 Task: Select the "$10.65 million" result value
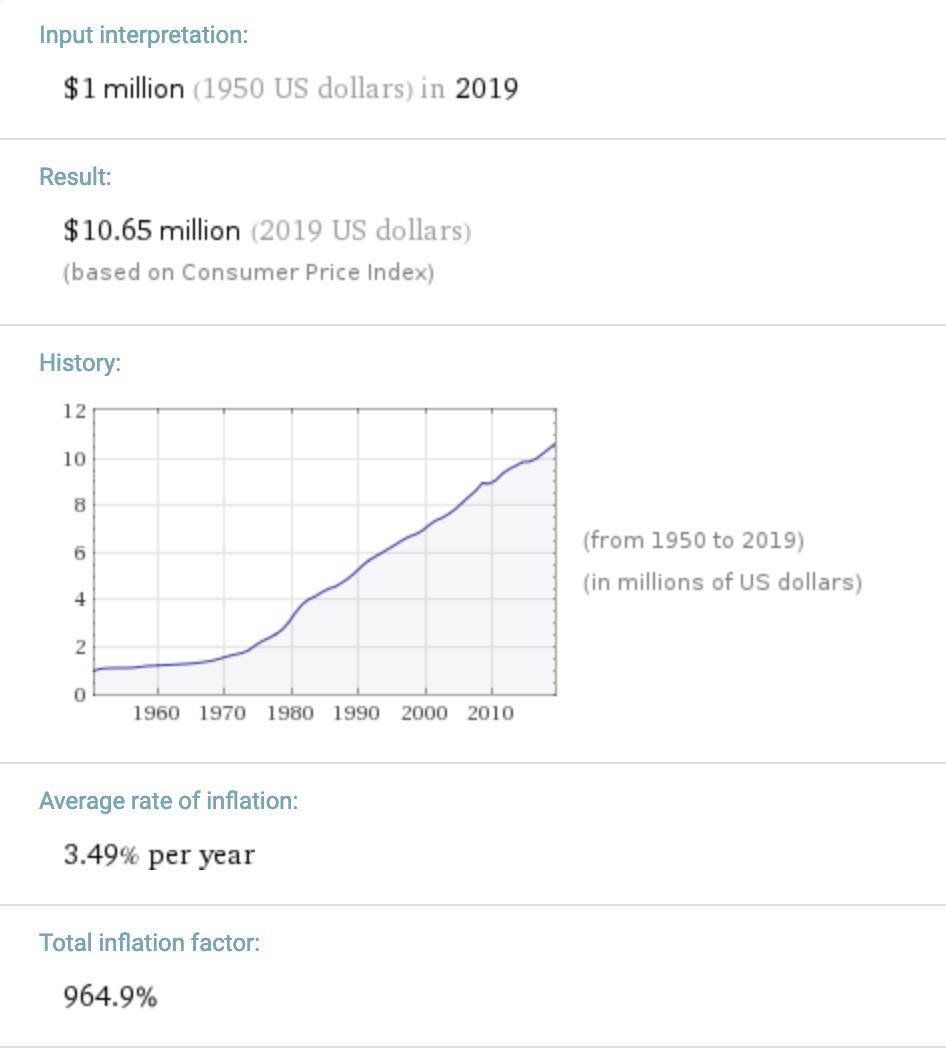(x=151, y=231)
